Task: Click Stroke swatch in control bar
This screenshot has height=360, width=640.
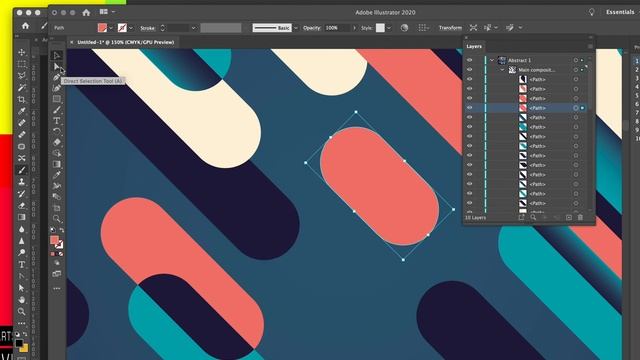Action: (122, 28)
